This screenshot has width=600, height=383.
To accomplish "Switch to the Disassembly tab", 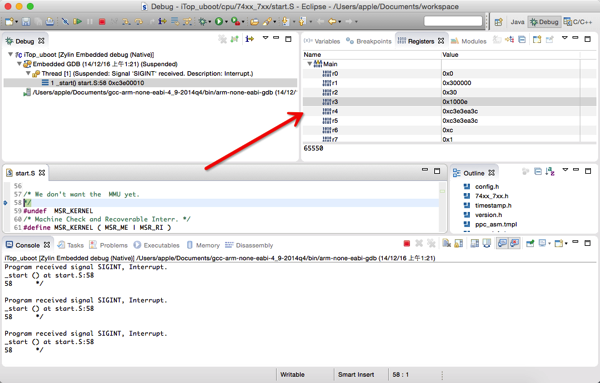I will [x=249, y=245].
